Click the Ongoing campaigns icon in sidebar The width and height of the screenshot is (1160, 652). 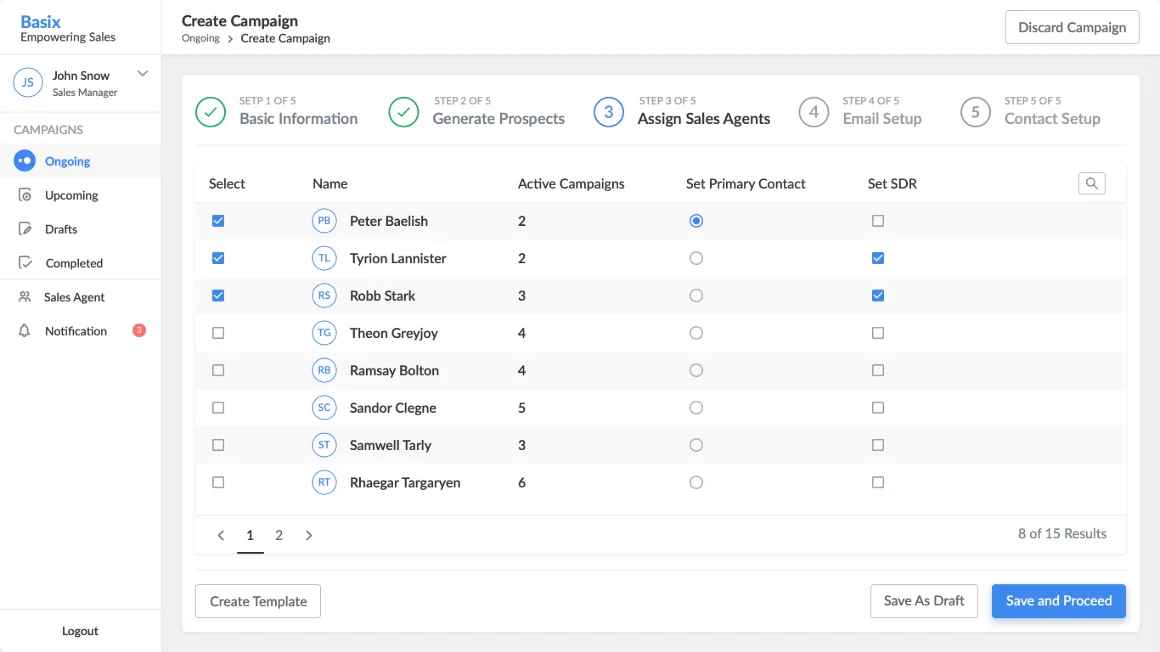point(24,161)
